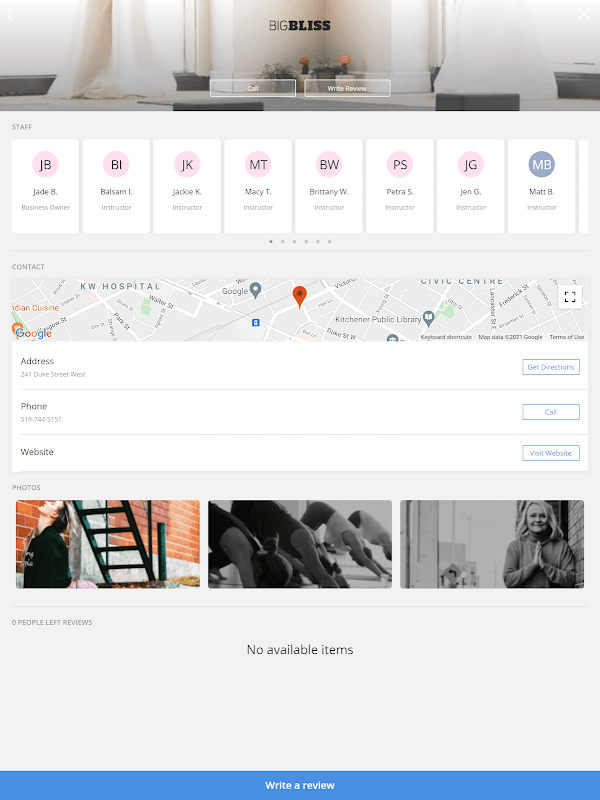This screenshot has height=800, width=600.
Task: Click Write Review button on header image
Action: pos(347,88)
